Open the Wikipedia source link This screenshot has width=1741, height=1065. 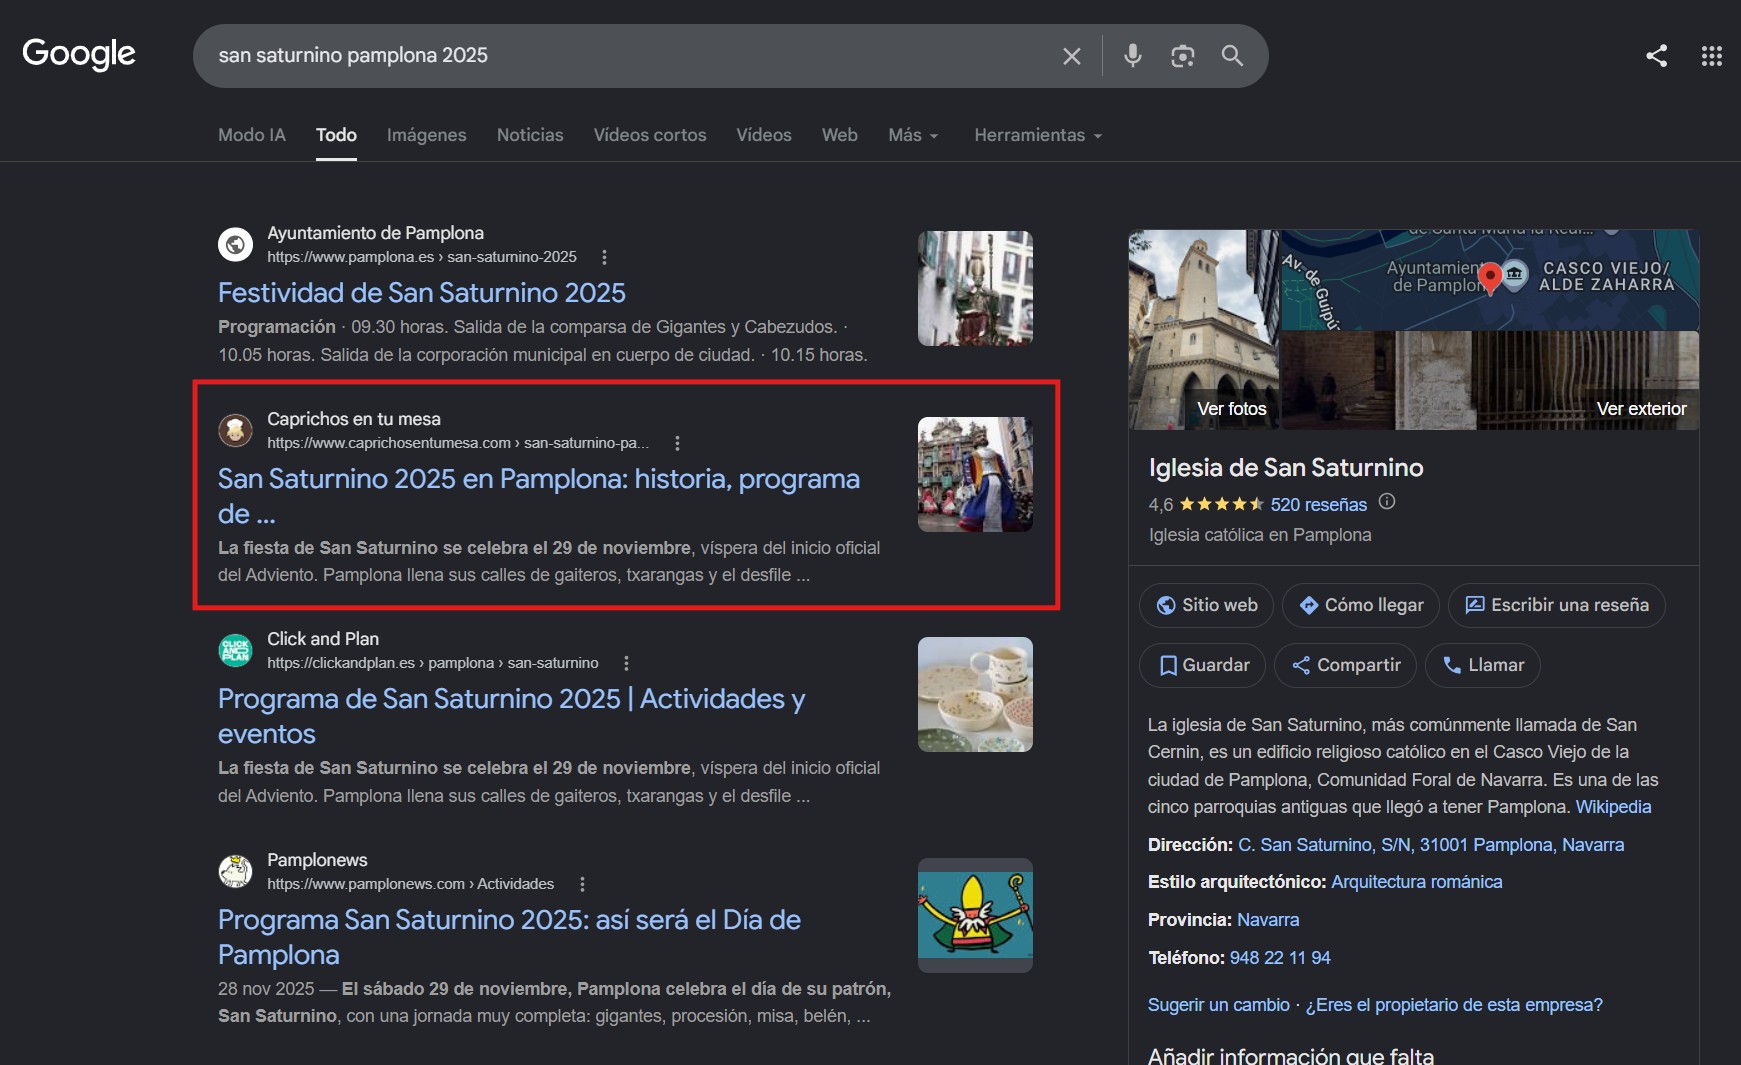(x=1613, y=807)
